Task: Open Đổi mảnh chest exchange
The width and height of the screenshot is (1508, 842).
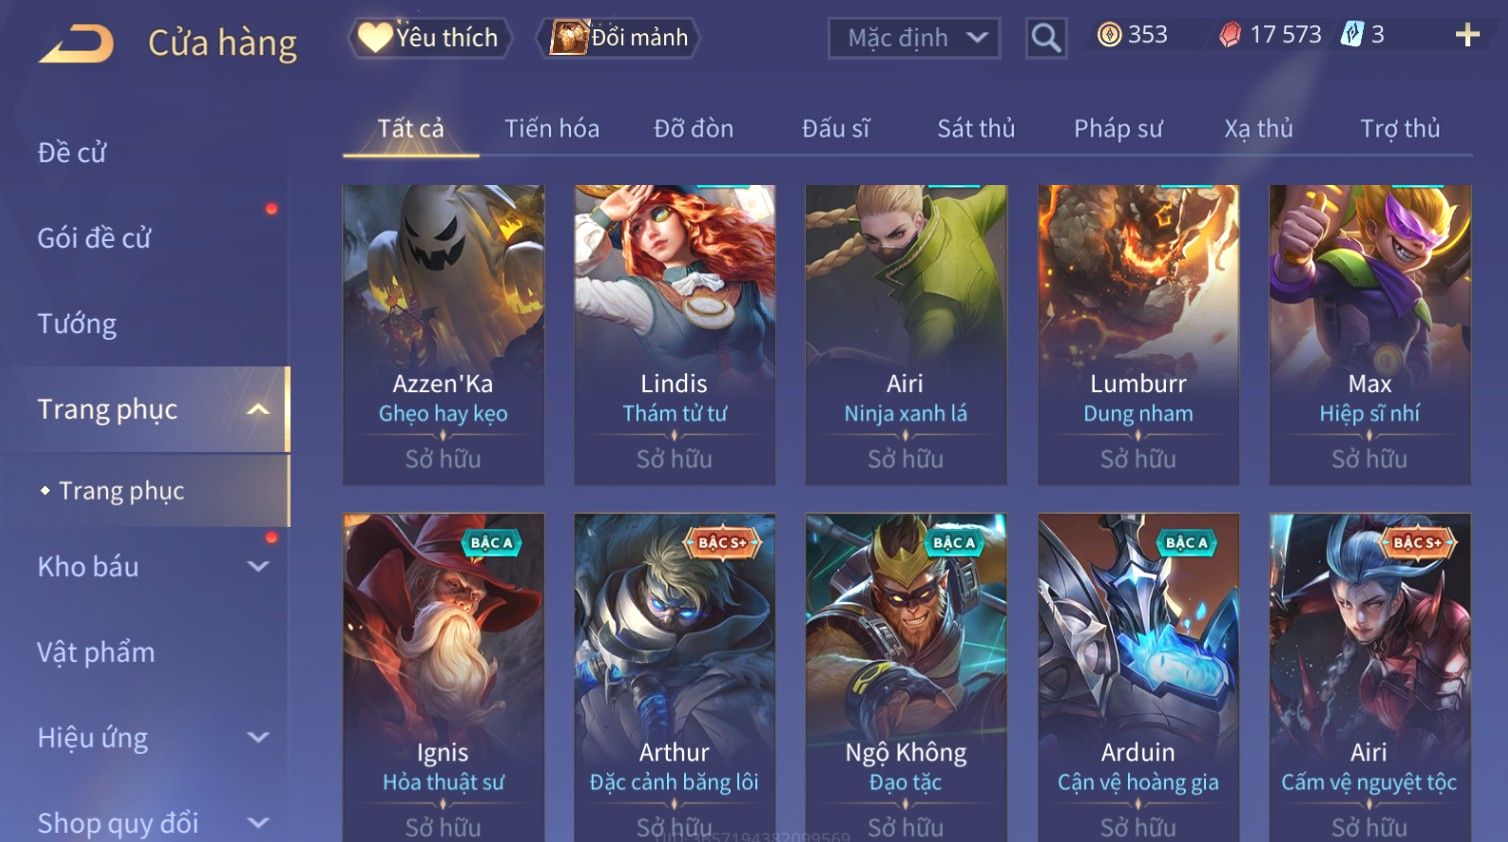Action: [619, 38]
